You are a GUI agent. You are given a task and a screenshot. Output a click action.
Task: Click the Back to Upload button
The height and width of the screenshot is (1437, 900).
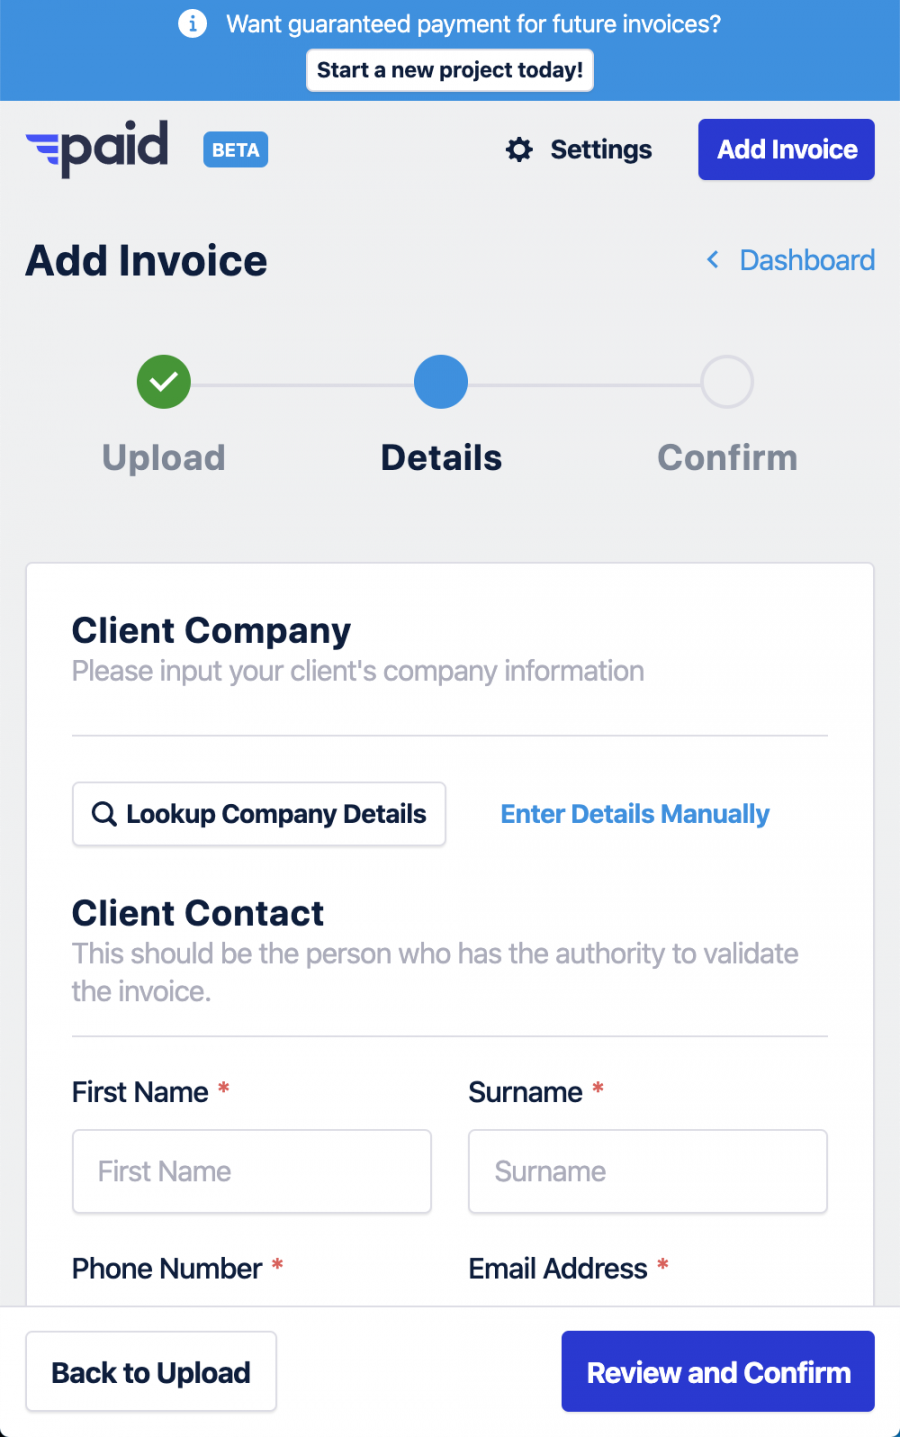click(x=151, y=1372)
